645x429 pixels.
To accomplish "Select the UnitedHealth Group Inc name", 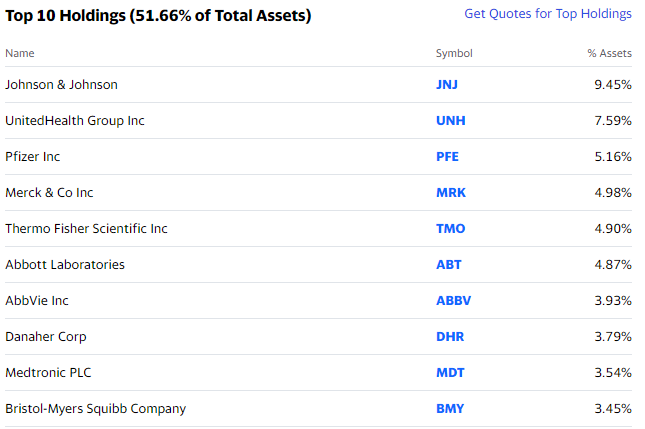I will tap(75, 121).
